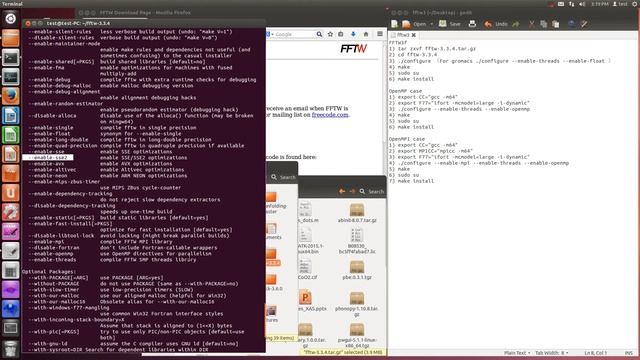Open the mail indicator in the top panel
The height and width of the screenshot is (360, 640).
pos(561,4)
